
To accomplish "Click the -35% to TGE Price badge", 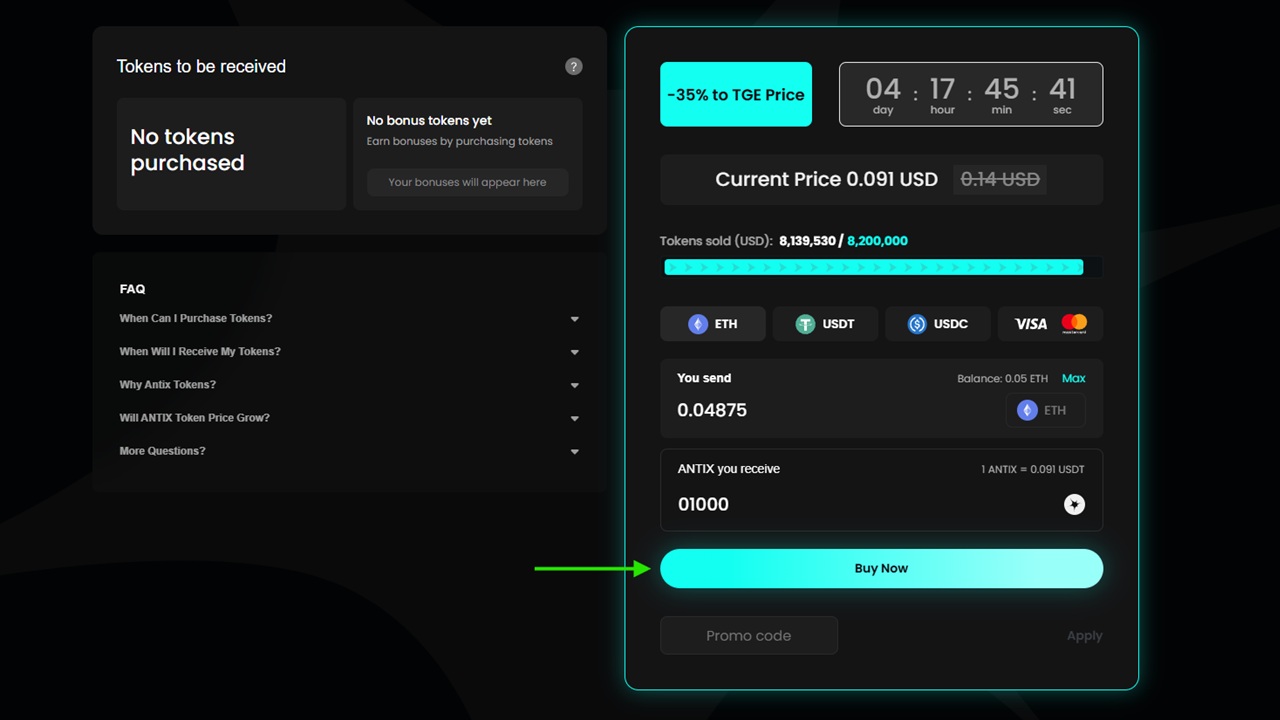I will [x=736, y=94].
